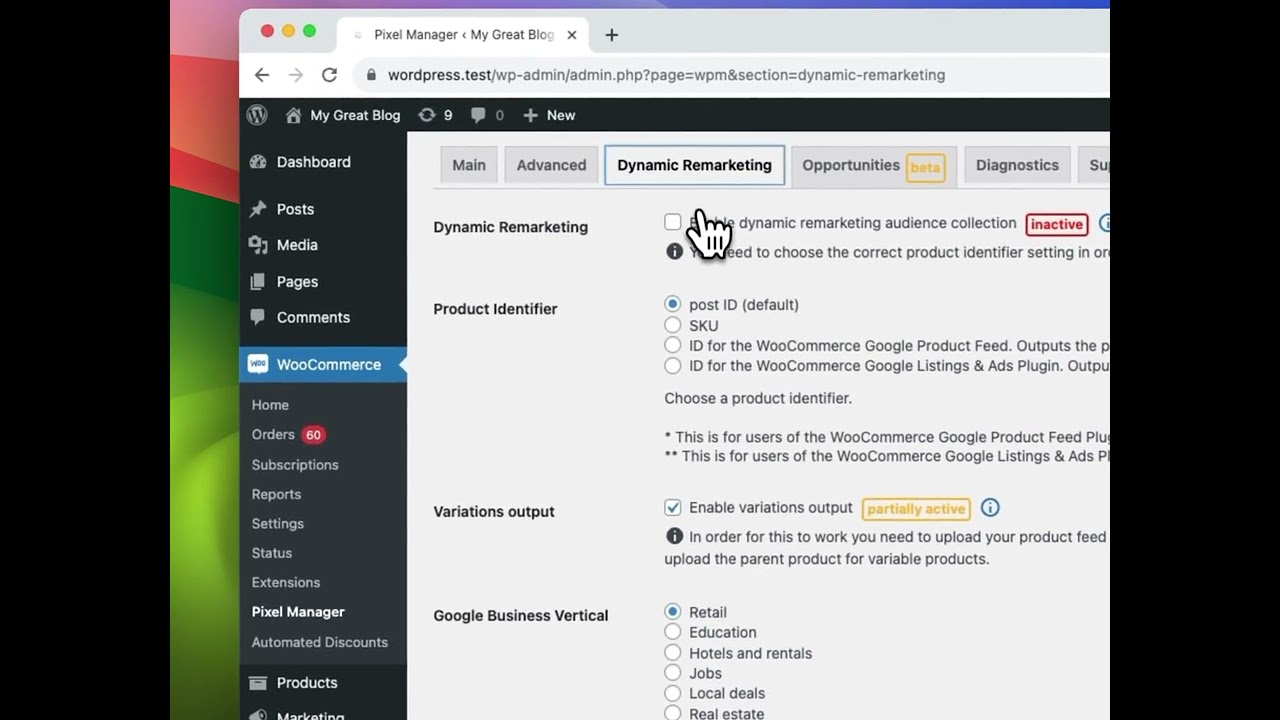Open Automated Discounts submenu item
The width and height of the screenshot is (1280, 720).
coord(320,642)
